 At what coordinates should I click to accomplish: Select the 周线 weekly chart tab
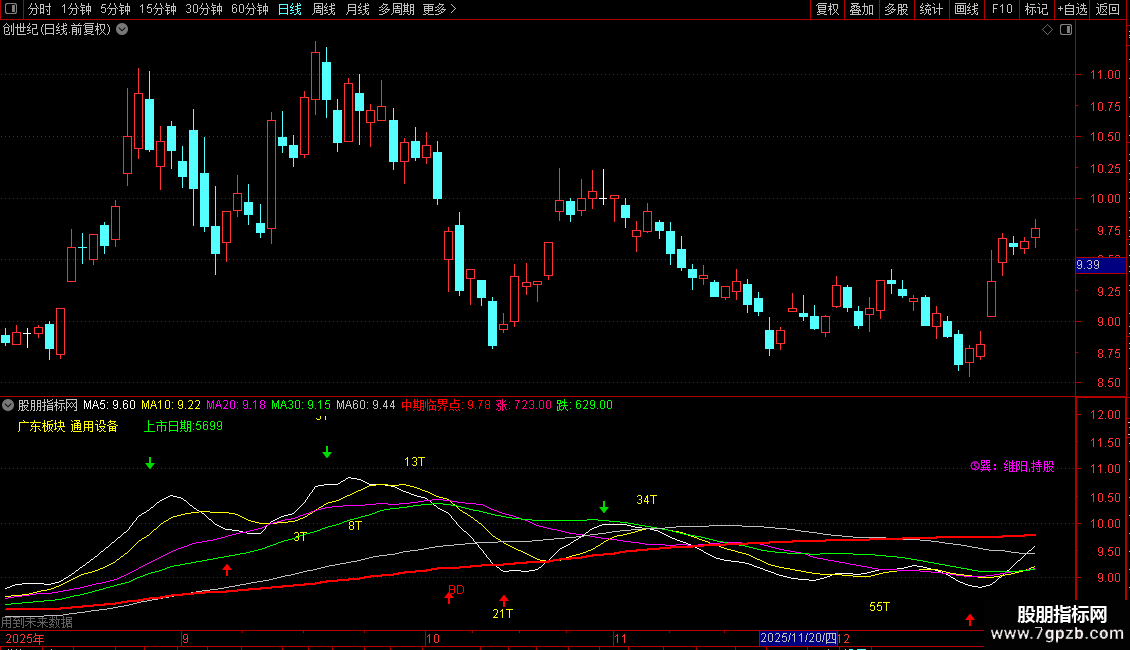coord(324,9)
